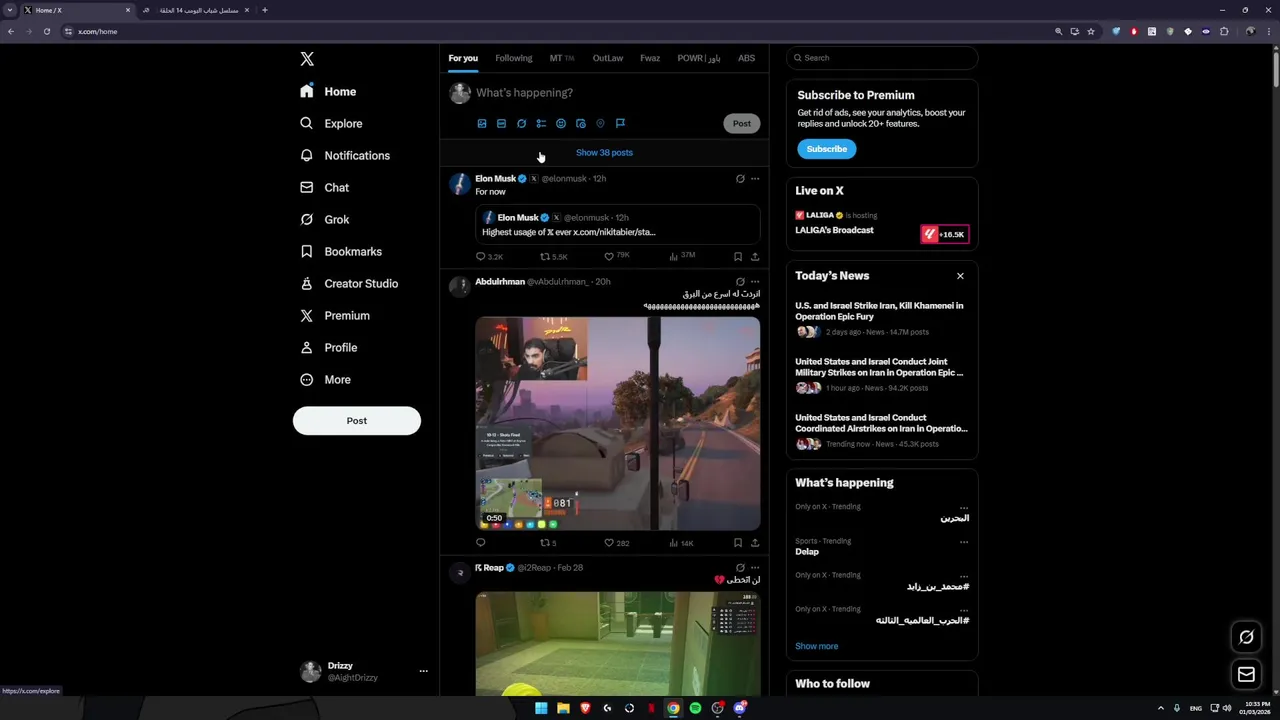Image resolution: width=1280 pixels, height=720 pixels.
Task: Click the location tag icon in composer
Action: tap(600, 124)
